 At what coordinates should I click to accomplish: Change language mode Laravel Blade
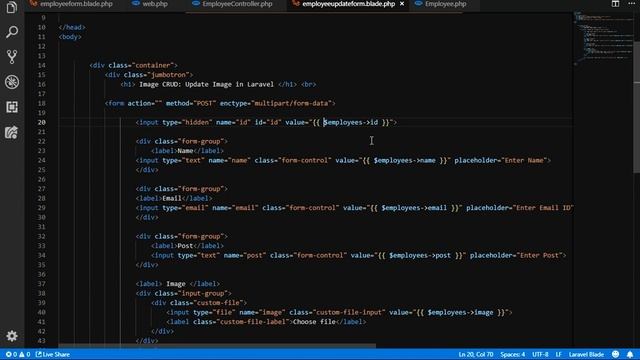coord(586,354)
